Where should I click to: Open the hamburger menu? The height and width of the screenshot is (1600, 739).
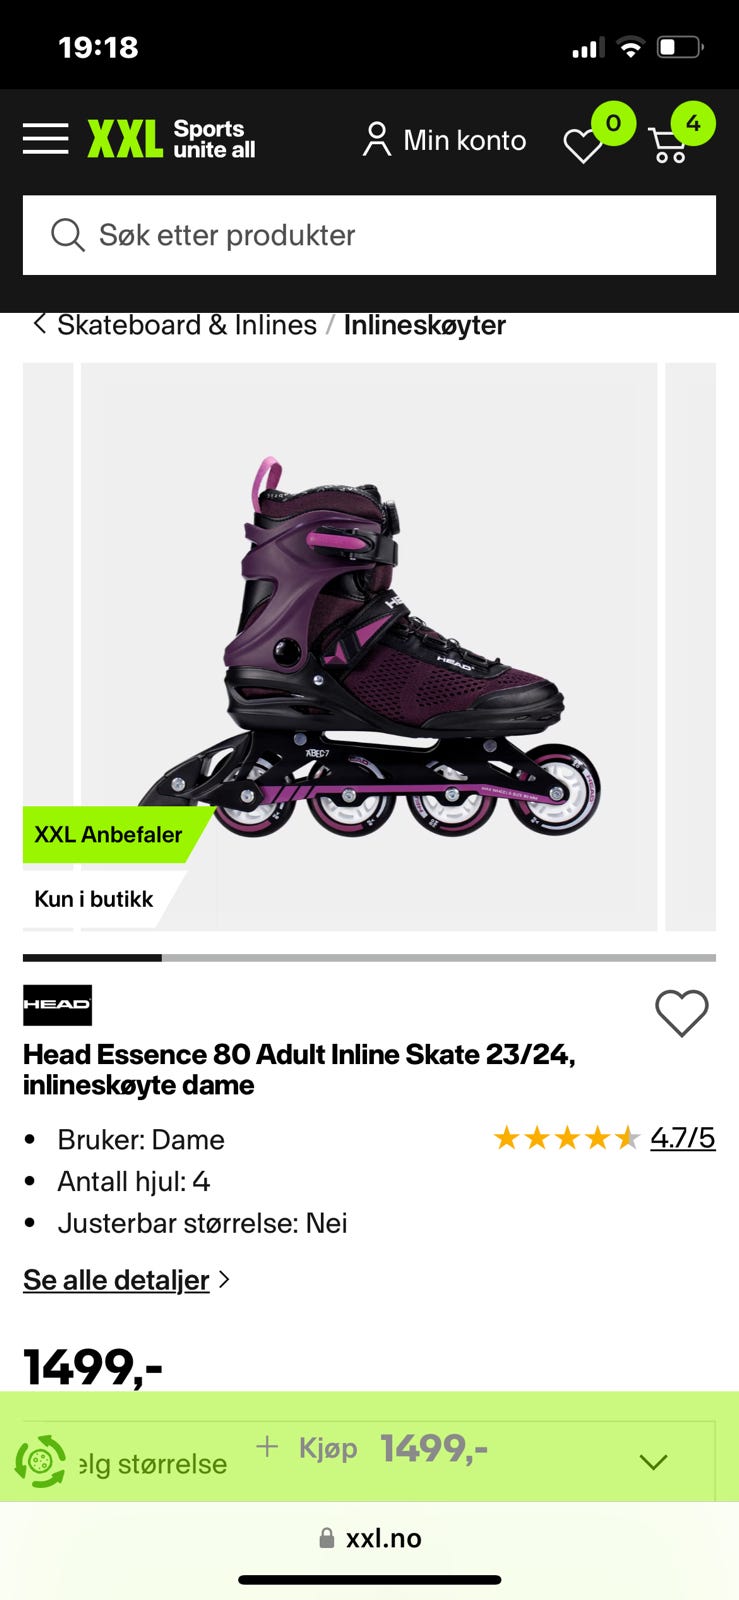point(46,139)
